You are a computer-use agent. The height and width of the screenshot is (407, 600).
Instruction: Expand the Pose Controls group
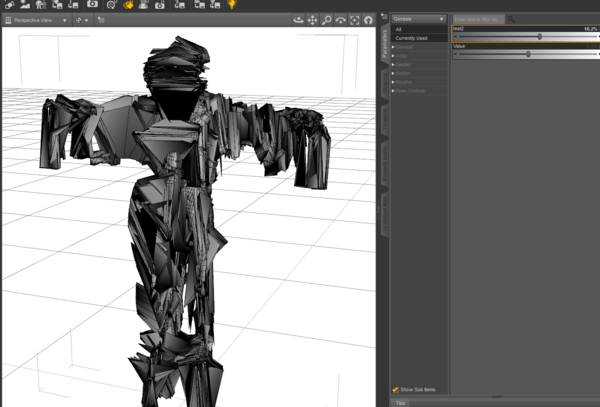(x=412, y=89)
